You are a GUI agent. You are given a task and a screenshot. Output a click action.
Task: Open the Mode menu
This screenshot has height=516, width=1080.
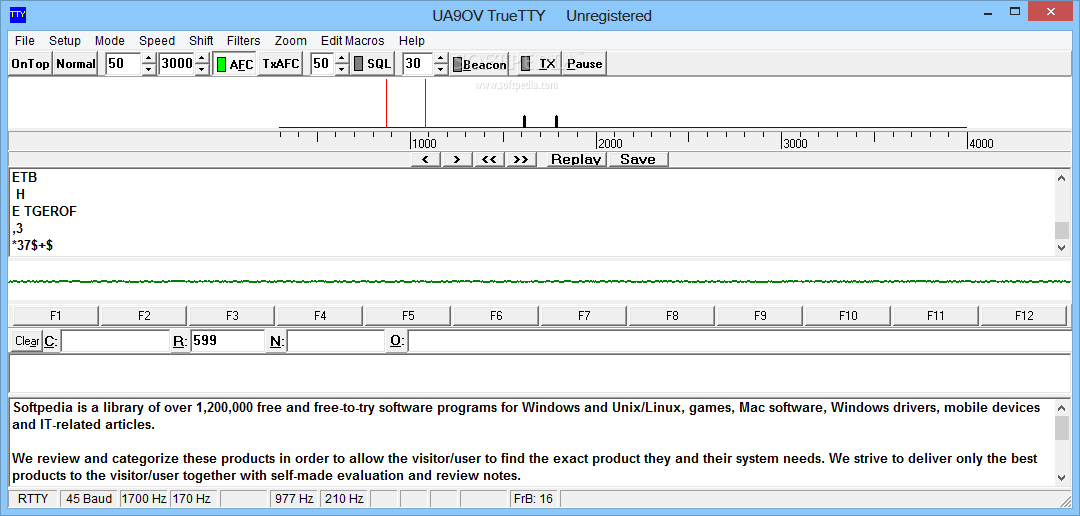[110, 41]
